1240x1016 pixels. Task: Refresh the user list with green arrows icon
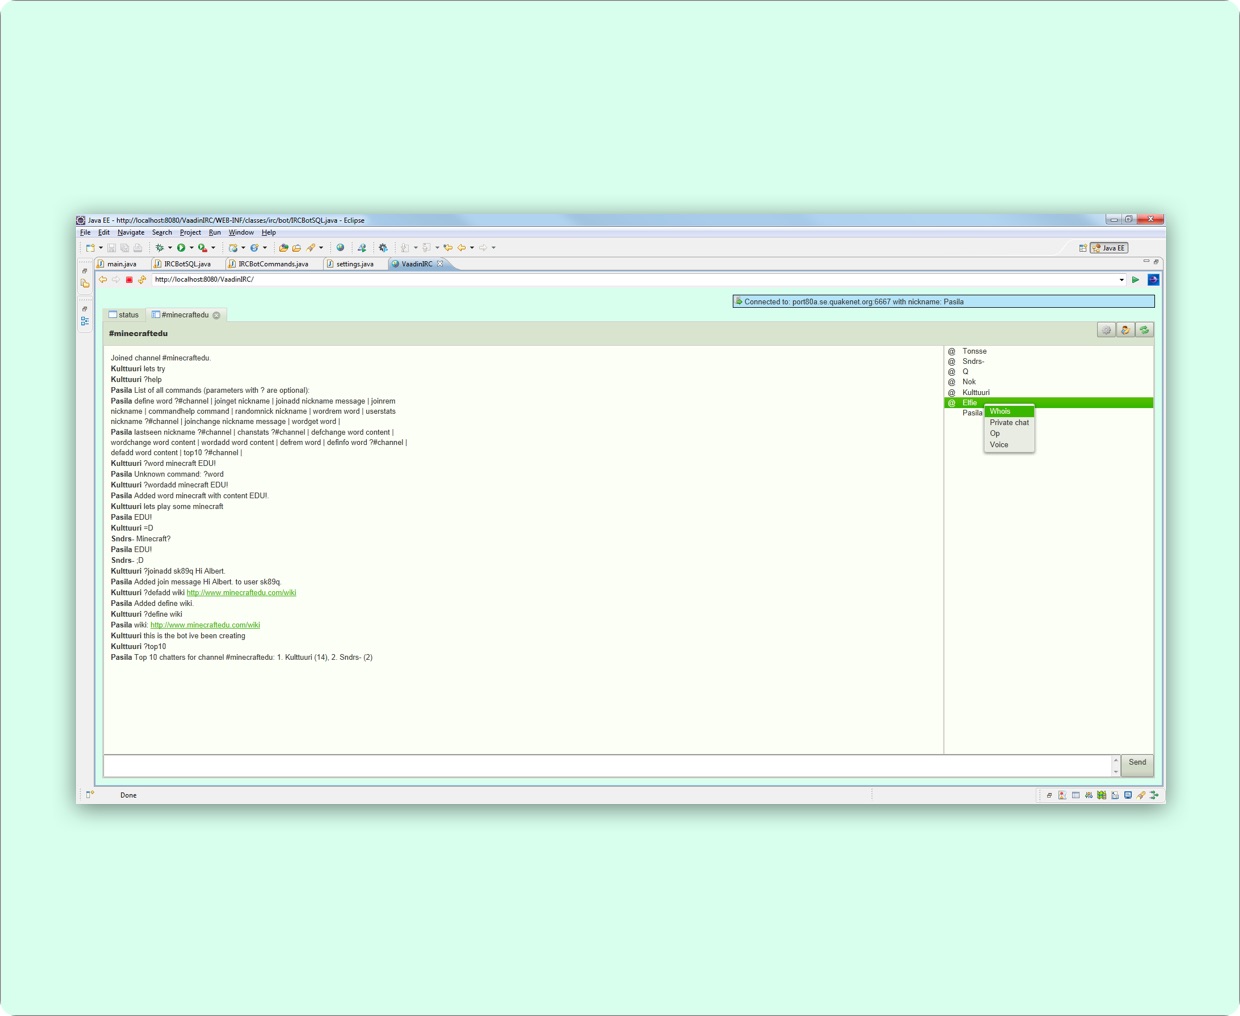(x=1143, y=329)
